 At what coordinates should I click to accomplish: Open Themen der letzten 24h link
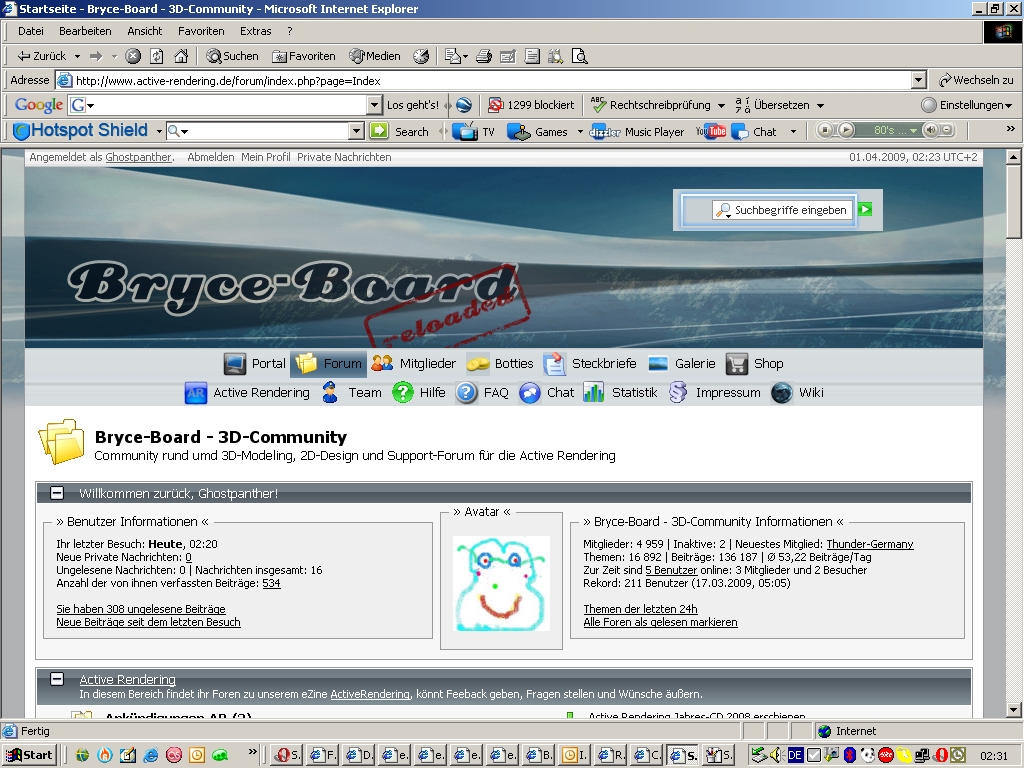[x=640, y=609]
